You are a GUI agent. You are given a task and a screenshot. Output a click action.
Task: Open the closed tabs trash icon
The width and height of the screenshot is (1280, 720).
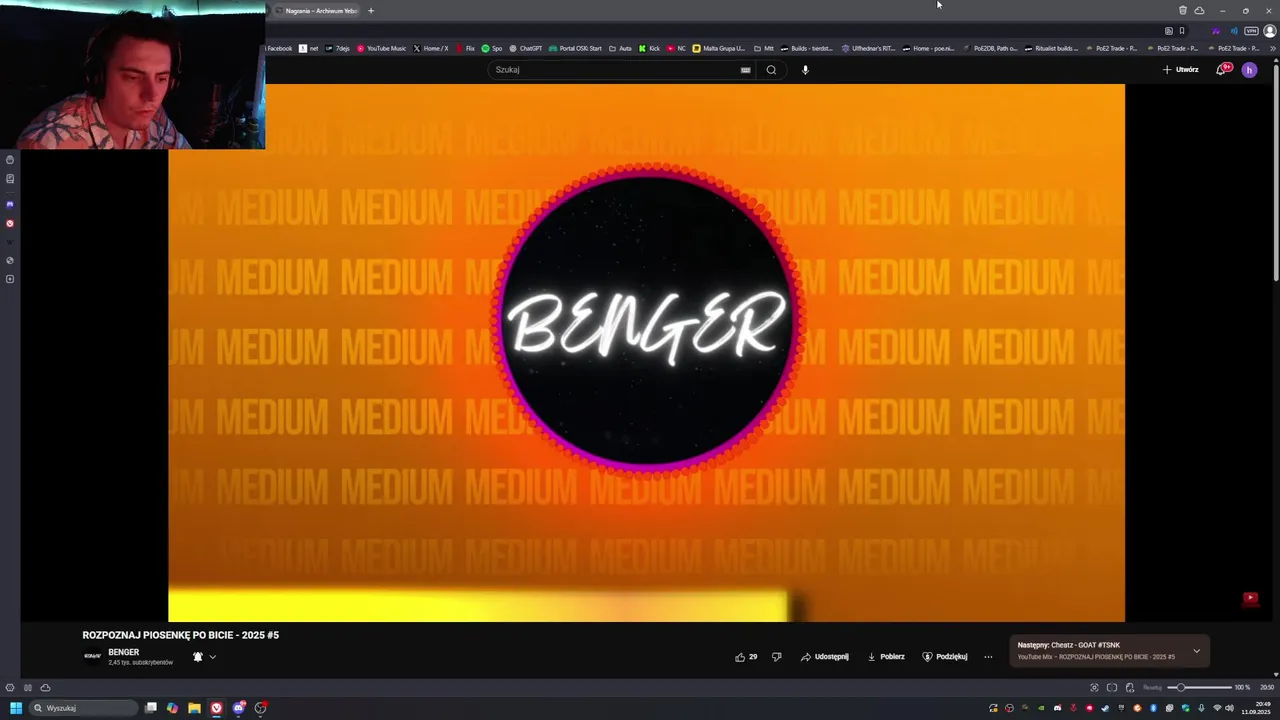[1182, 10]
